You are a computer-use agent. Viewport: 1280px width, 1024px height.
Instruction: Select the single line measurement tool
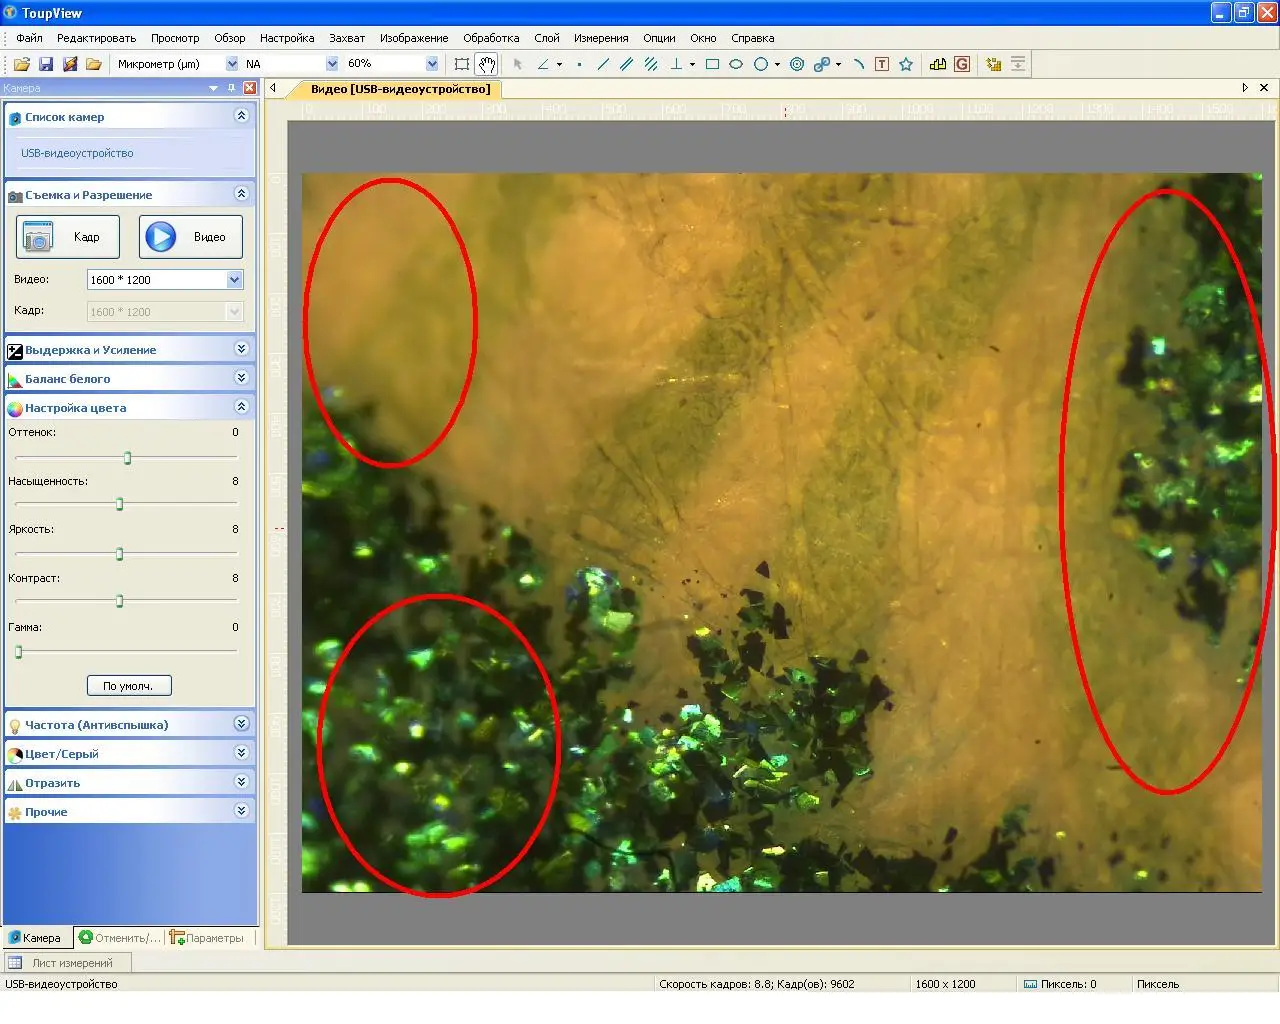[602, 64]
